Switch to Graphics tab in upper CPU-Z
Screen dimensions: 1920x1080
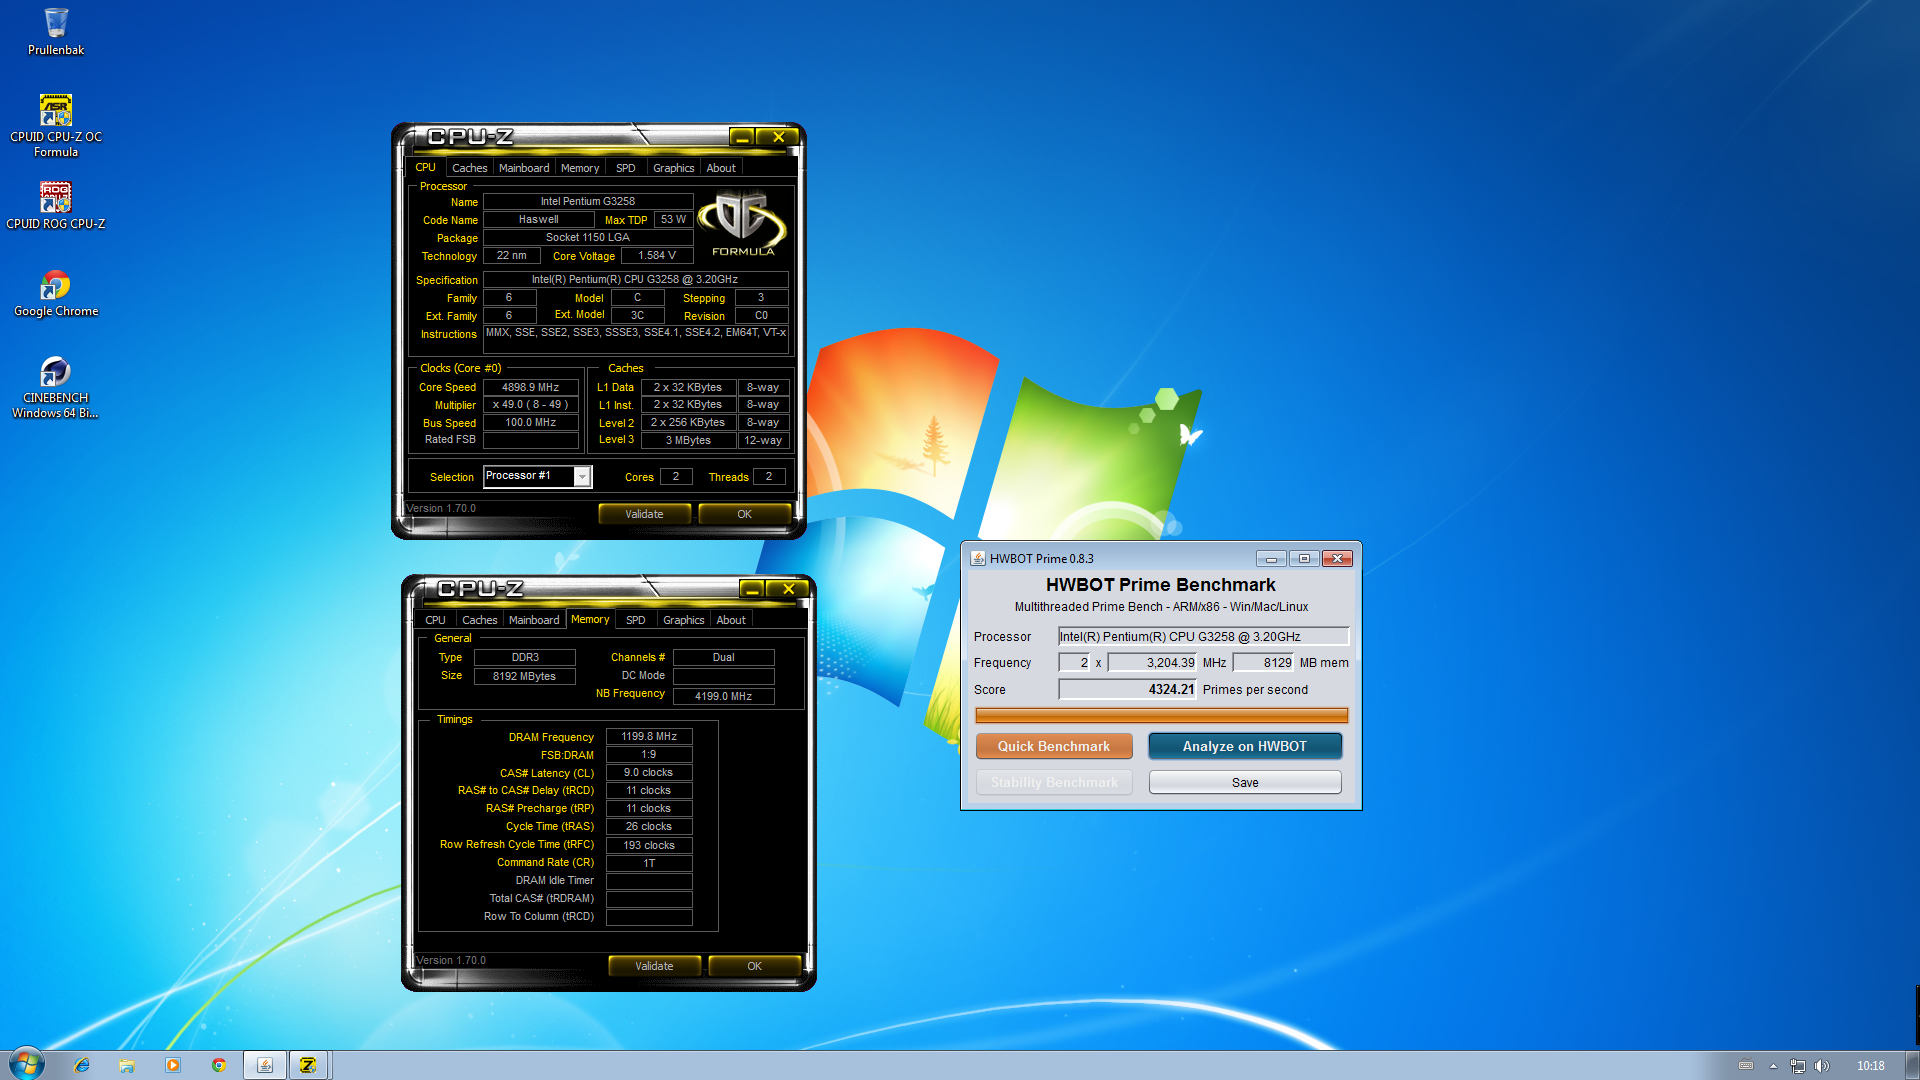click(x=673, y=168)
